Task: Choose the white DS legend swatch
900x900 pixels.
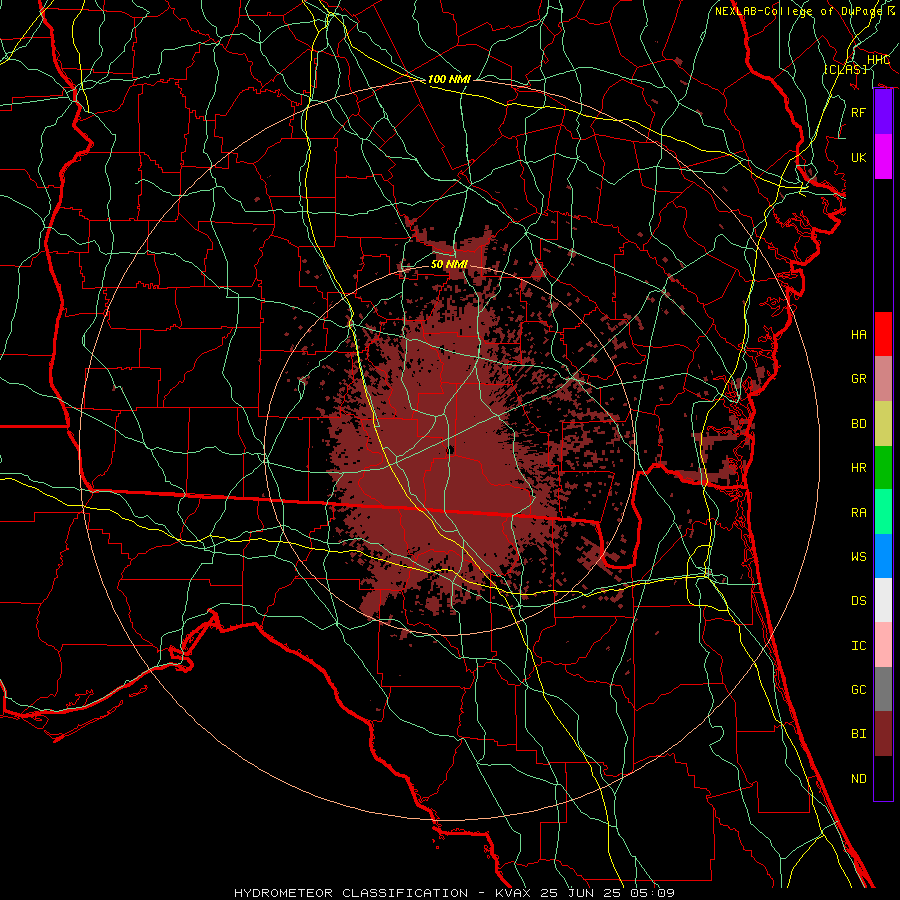Action: (883, 600)
